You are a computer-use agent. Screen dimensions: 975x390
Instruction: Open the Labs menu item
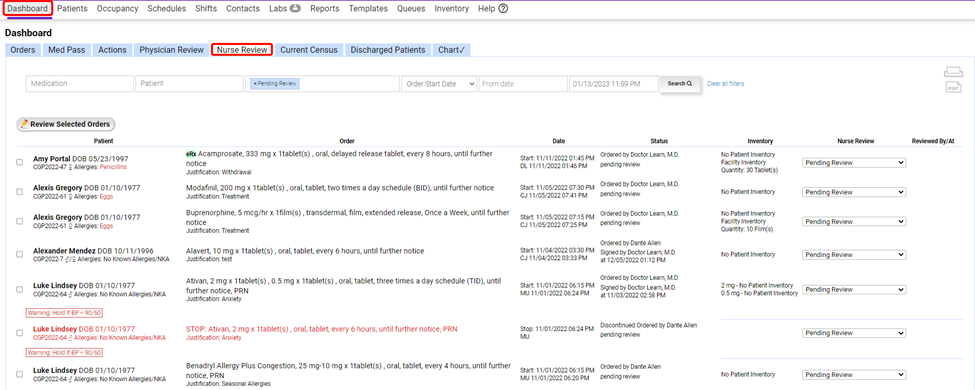[285, 9]
